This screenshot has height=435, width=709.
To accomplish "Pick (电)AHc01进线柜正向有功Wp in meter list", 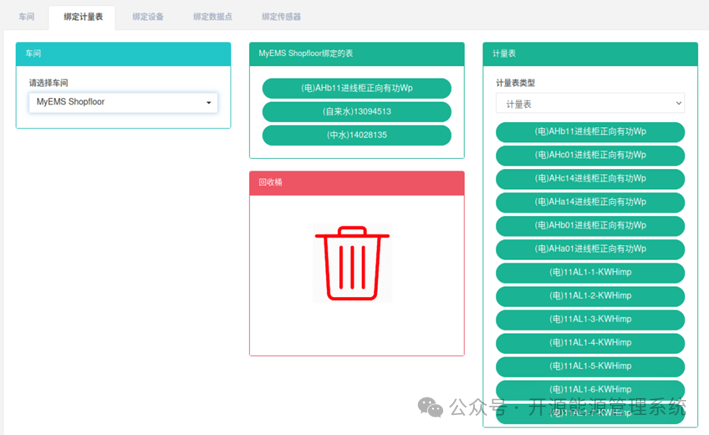I will [590, 155].
